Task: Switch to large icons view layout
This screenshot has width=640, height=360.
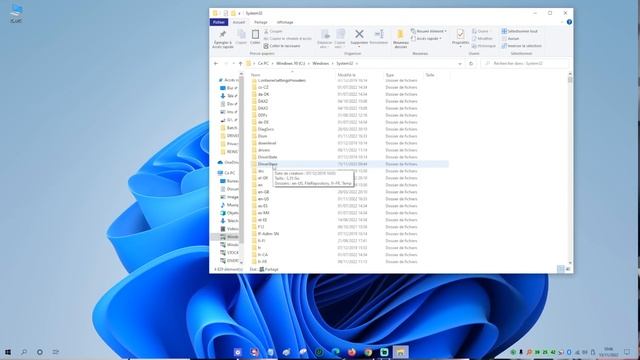Action: point(568,269)
